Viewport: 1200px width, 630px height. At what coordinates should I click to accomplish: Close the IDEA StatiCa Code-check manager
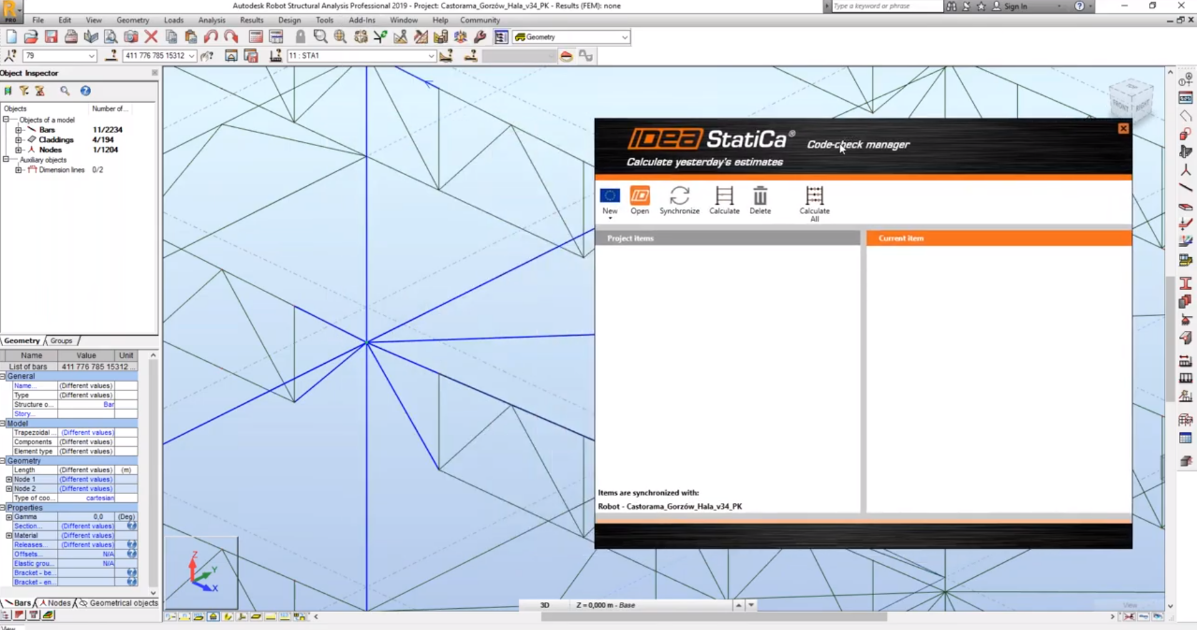click(1123, 128)
